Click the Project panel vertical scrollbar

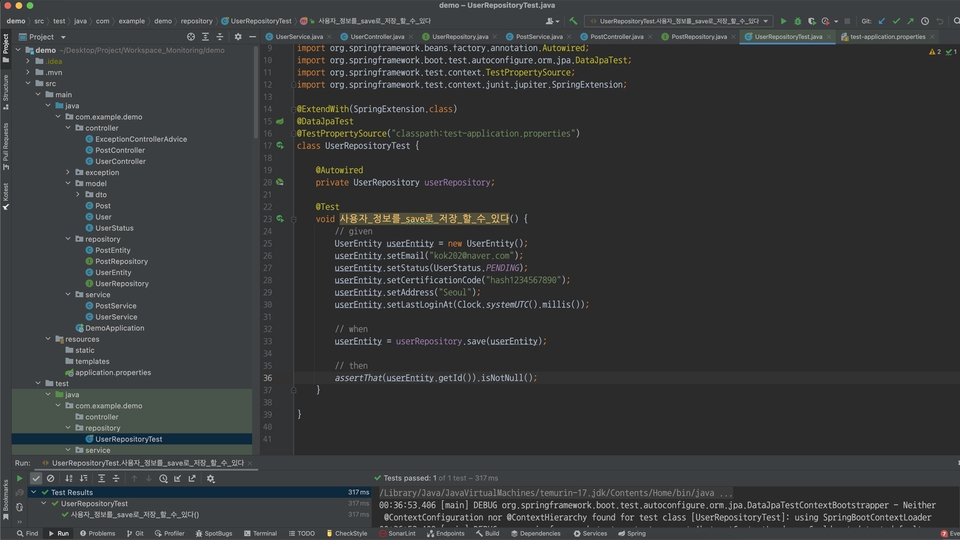(255, 92)
